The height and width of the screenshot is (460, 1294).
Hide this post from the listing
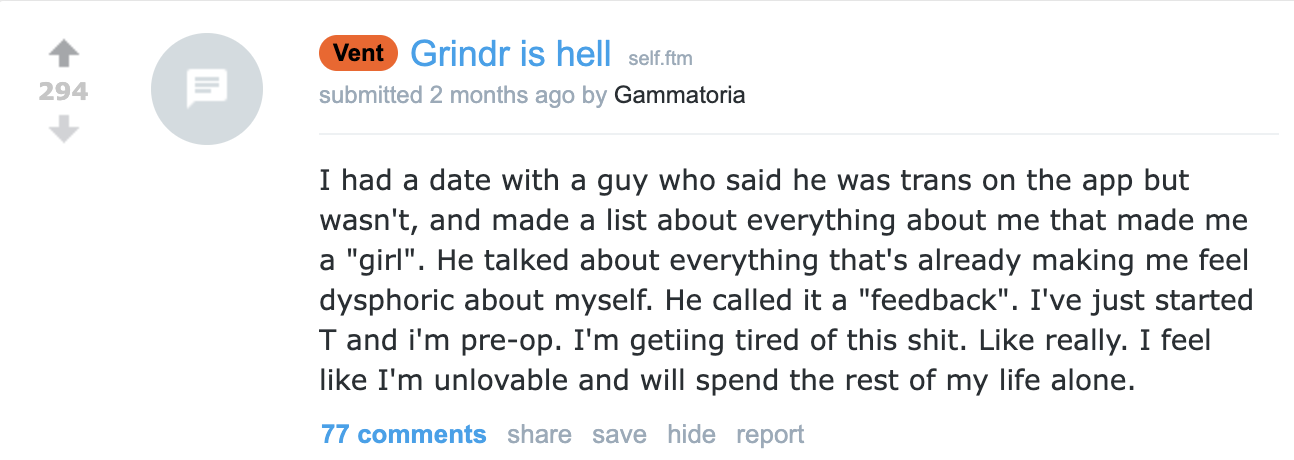click(691, 435)
